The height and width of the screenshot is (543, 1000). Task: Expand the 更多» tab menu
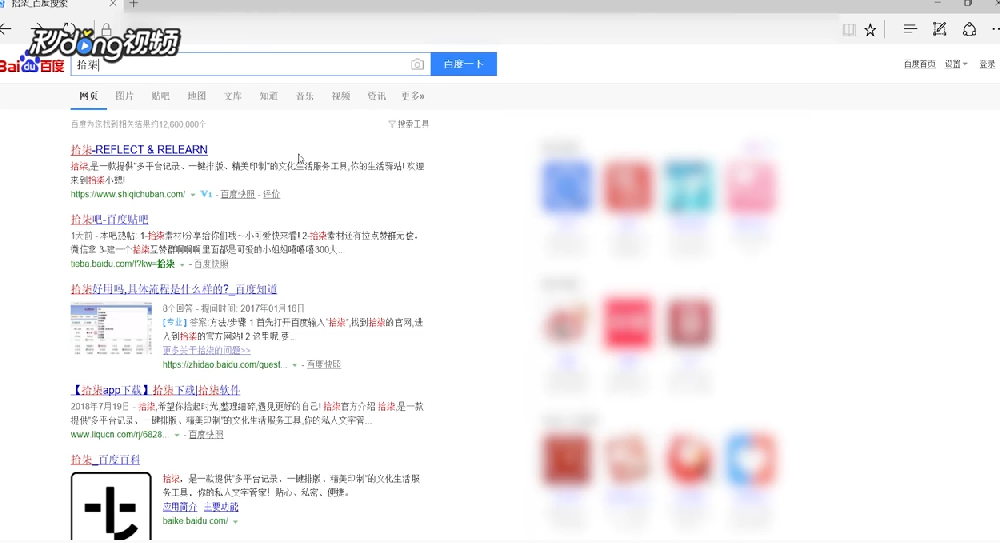413,96
